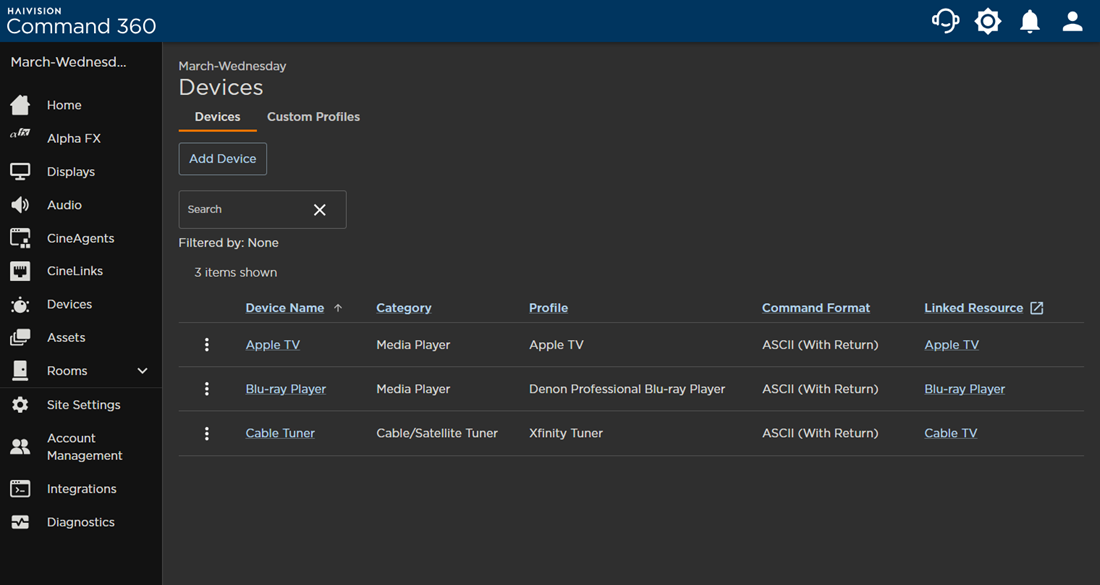Click "Denon Professional Blu-ray Player" profile cell
This screenshot has height=585, width=1100.
click(x=627, y=389)
